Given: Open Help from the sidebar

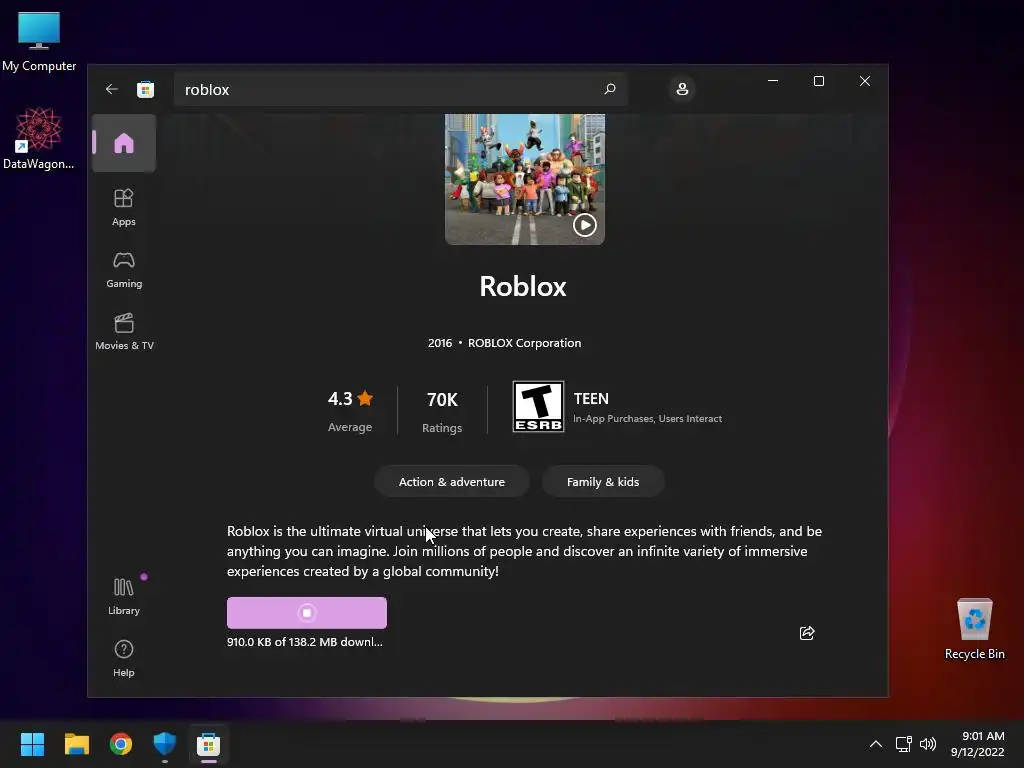Looking at the screenshot, I should [x=123, y=658].
